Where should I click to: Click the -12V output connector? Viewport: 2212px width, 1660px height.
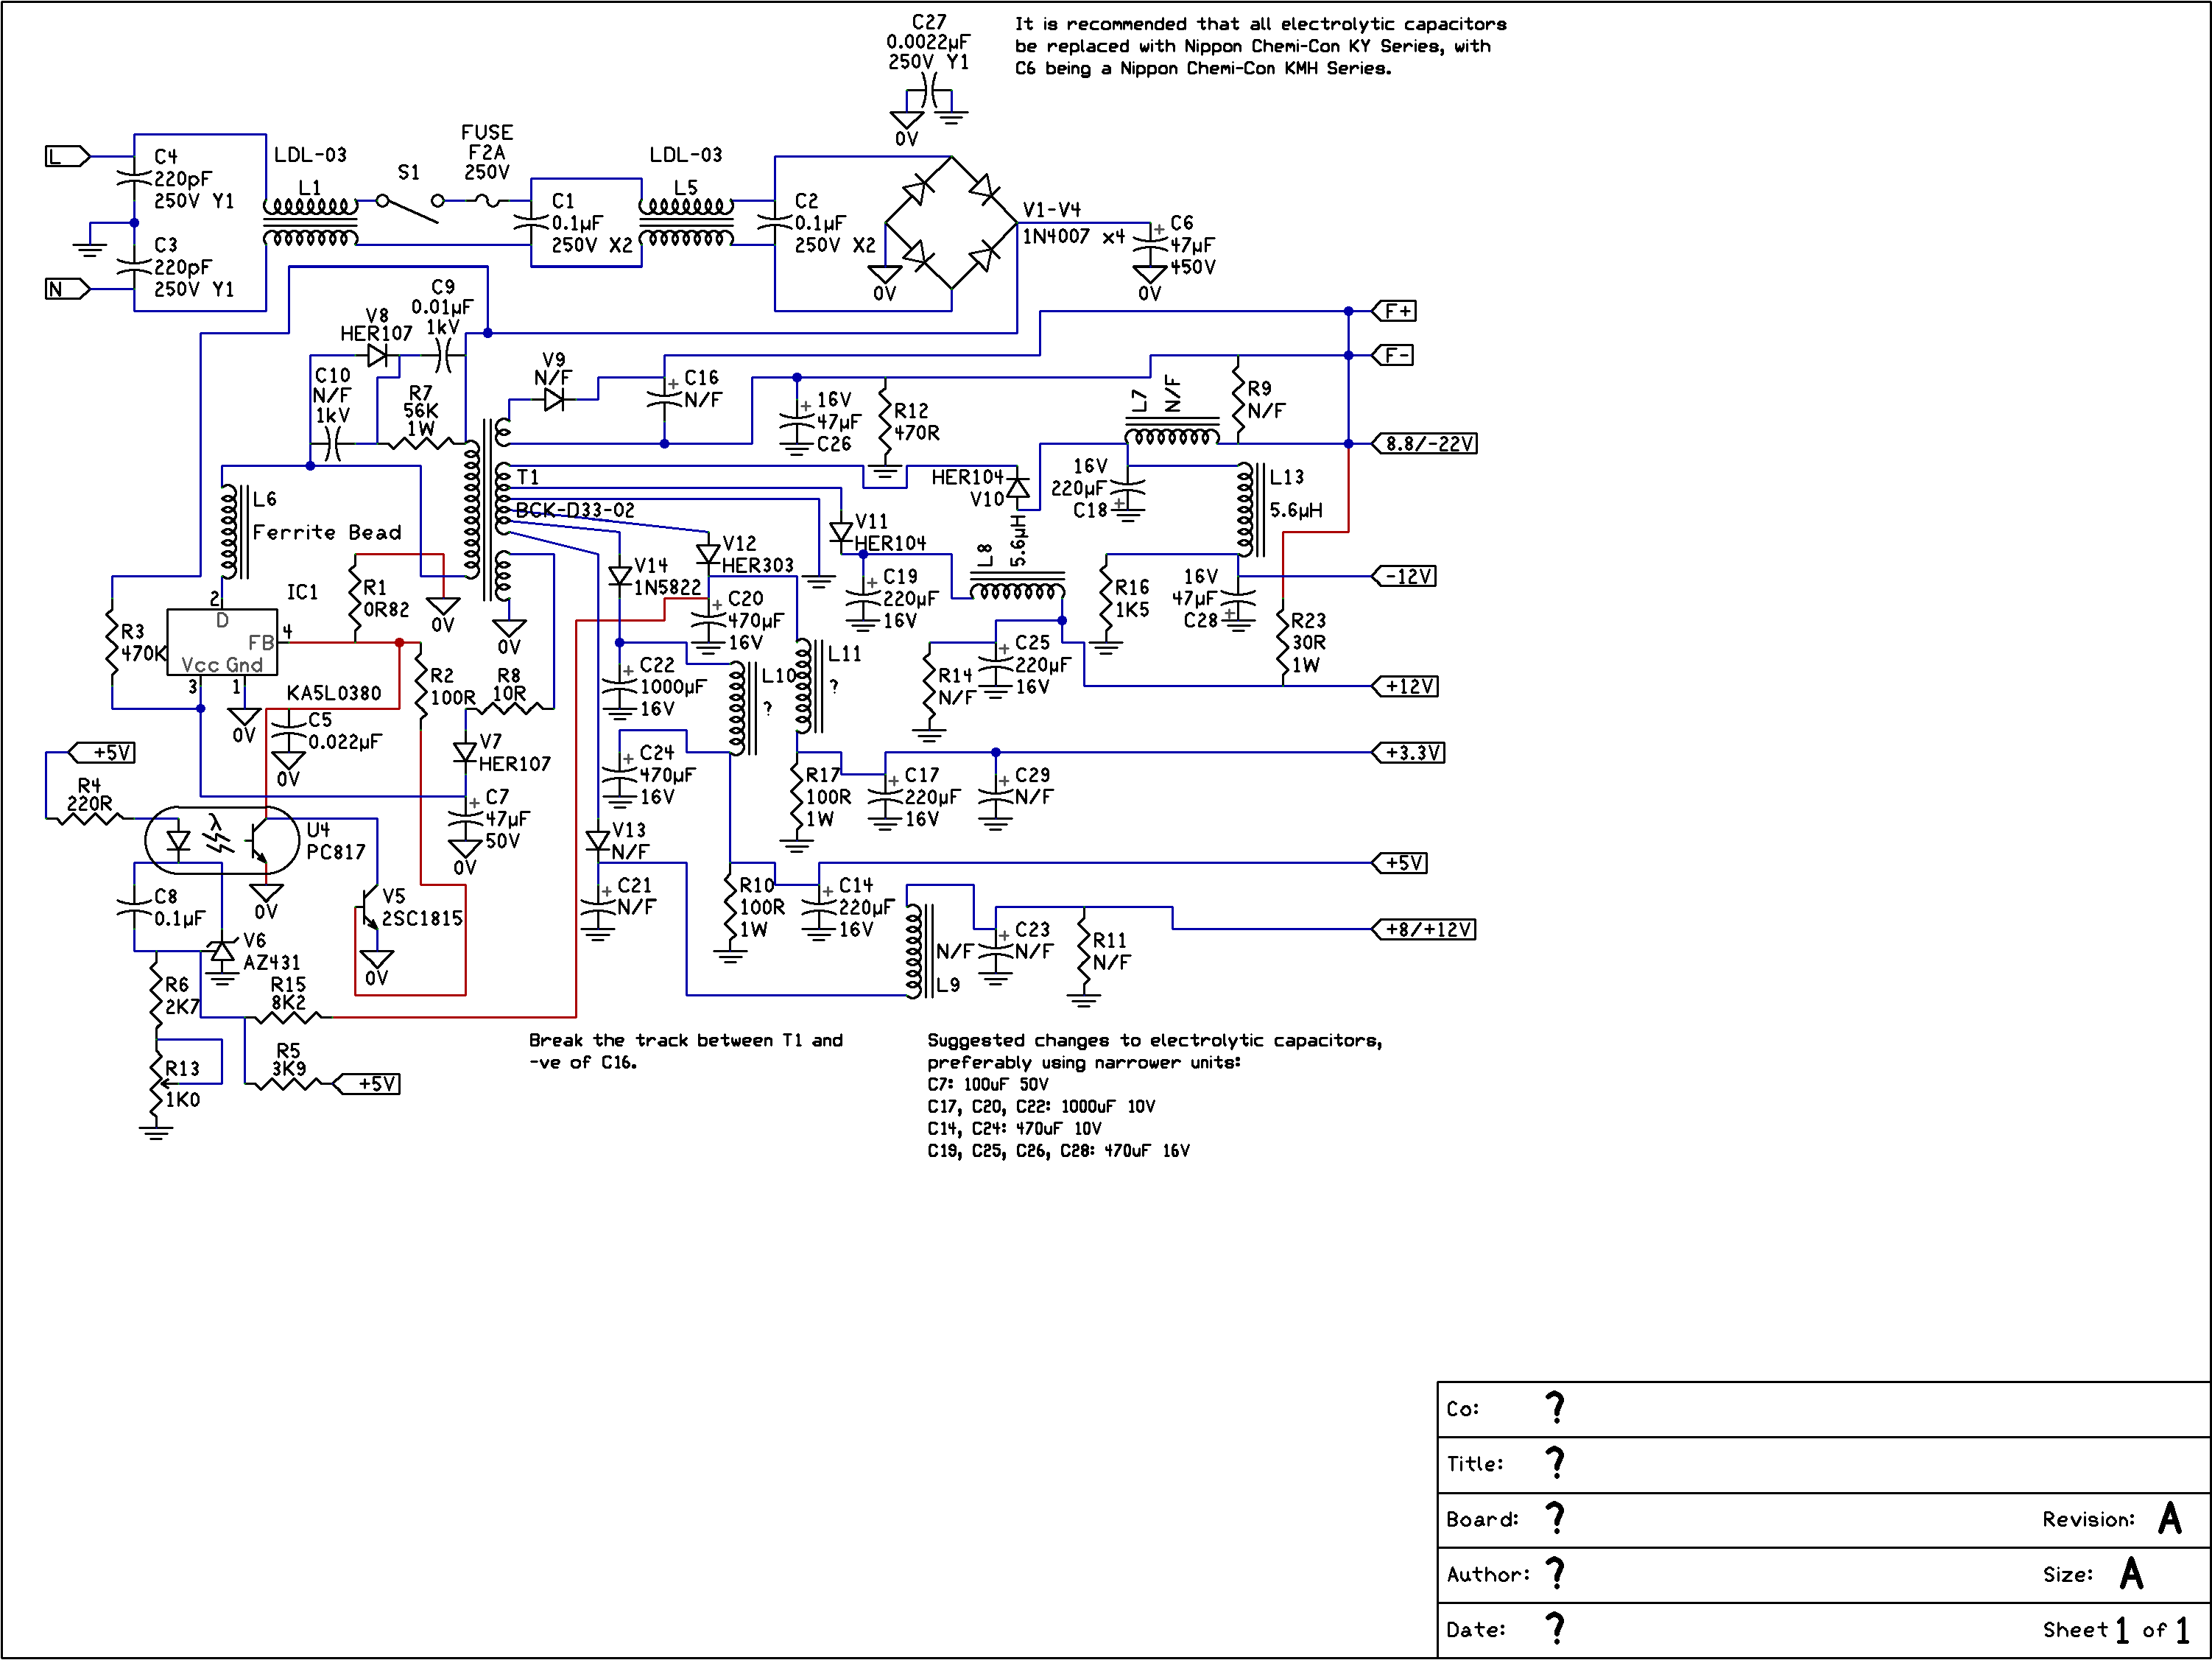tap(1404, 576)
